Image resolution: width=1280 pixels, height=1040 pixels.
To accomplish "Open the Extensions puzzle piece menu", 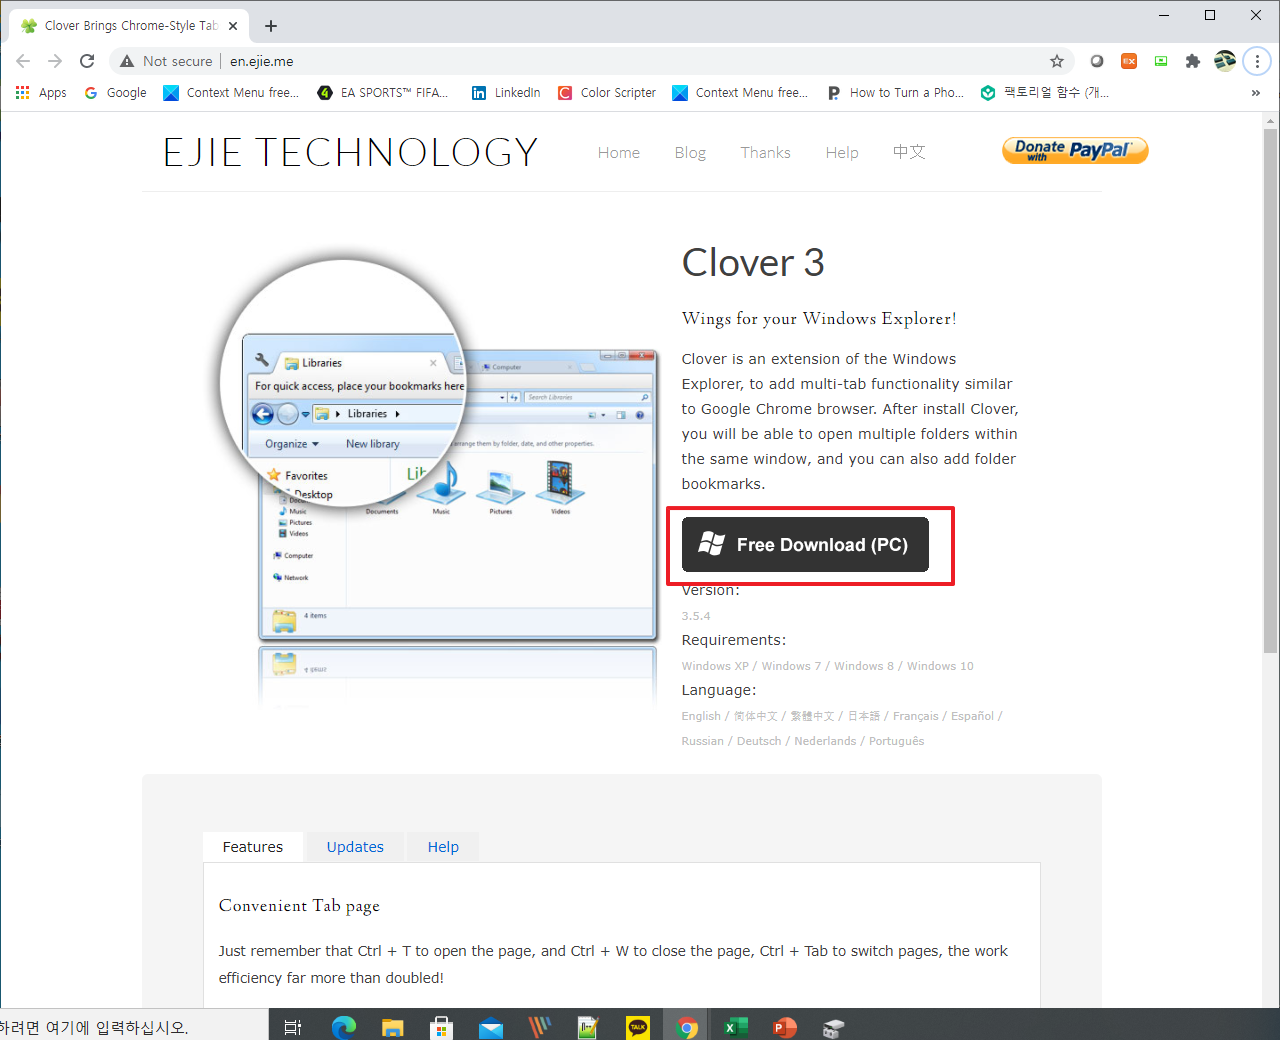I will pyautogui.click(x=1193, y=61).
